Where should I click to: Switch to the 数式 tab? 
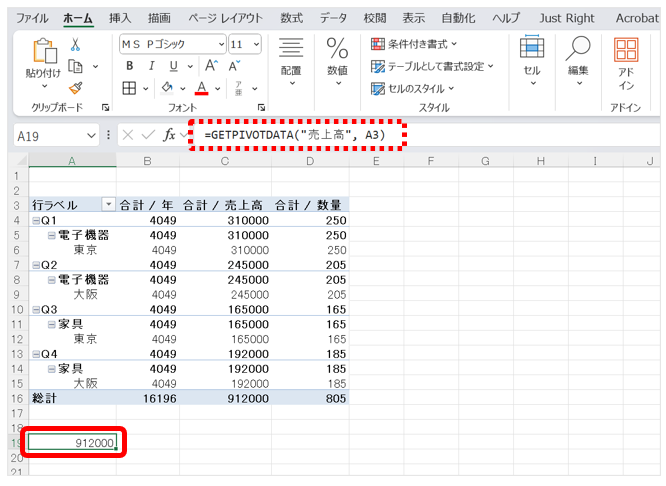click(x=291, y=18)
